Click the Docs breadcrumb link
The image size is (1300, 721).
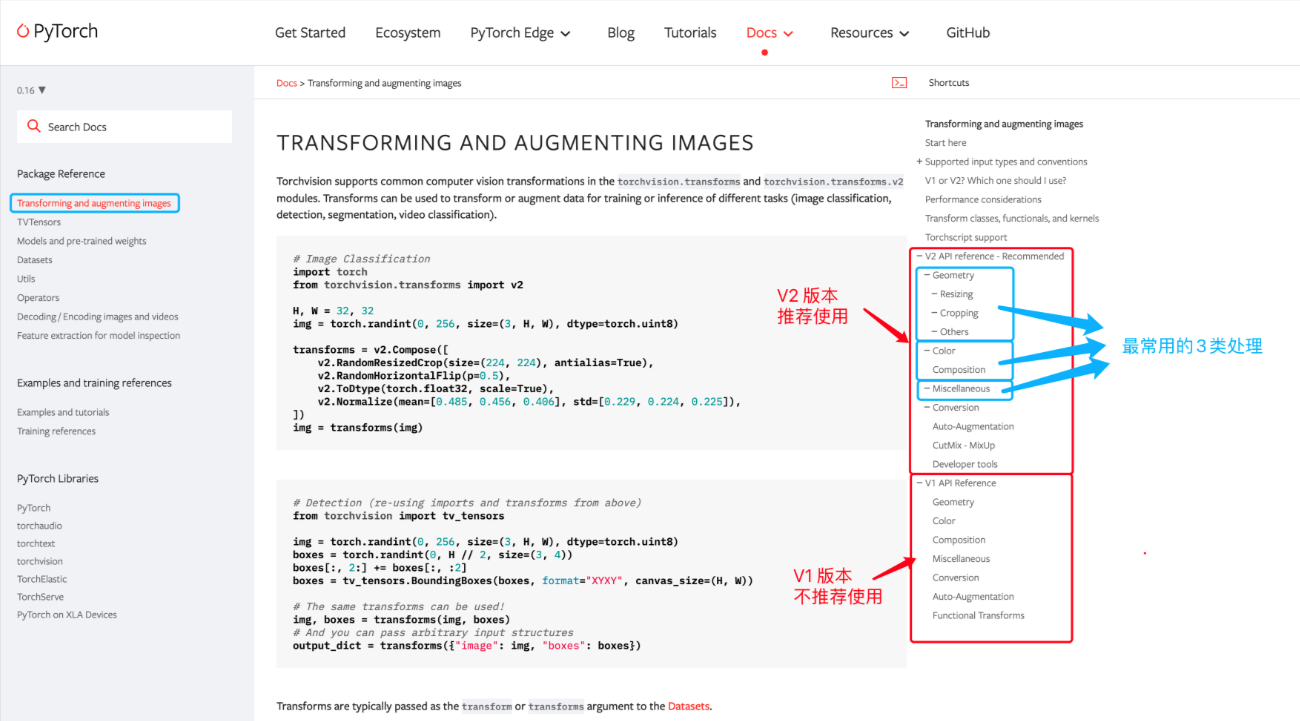(x=287, y=83)
